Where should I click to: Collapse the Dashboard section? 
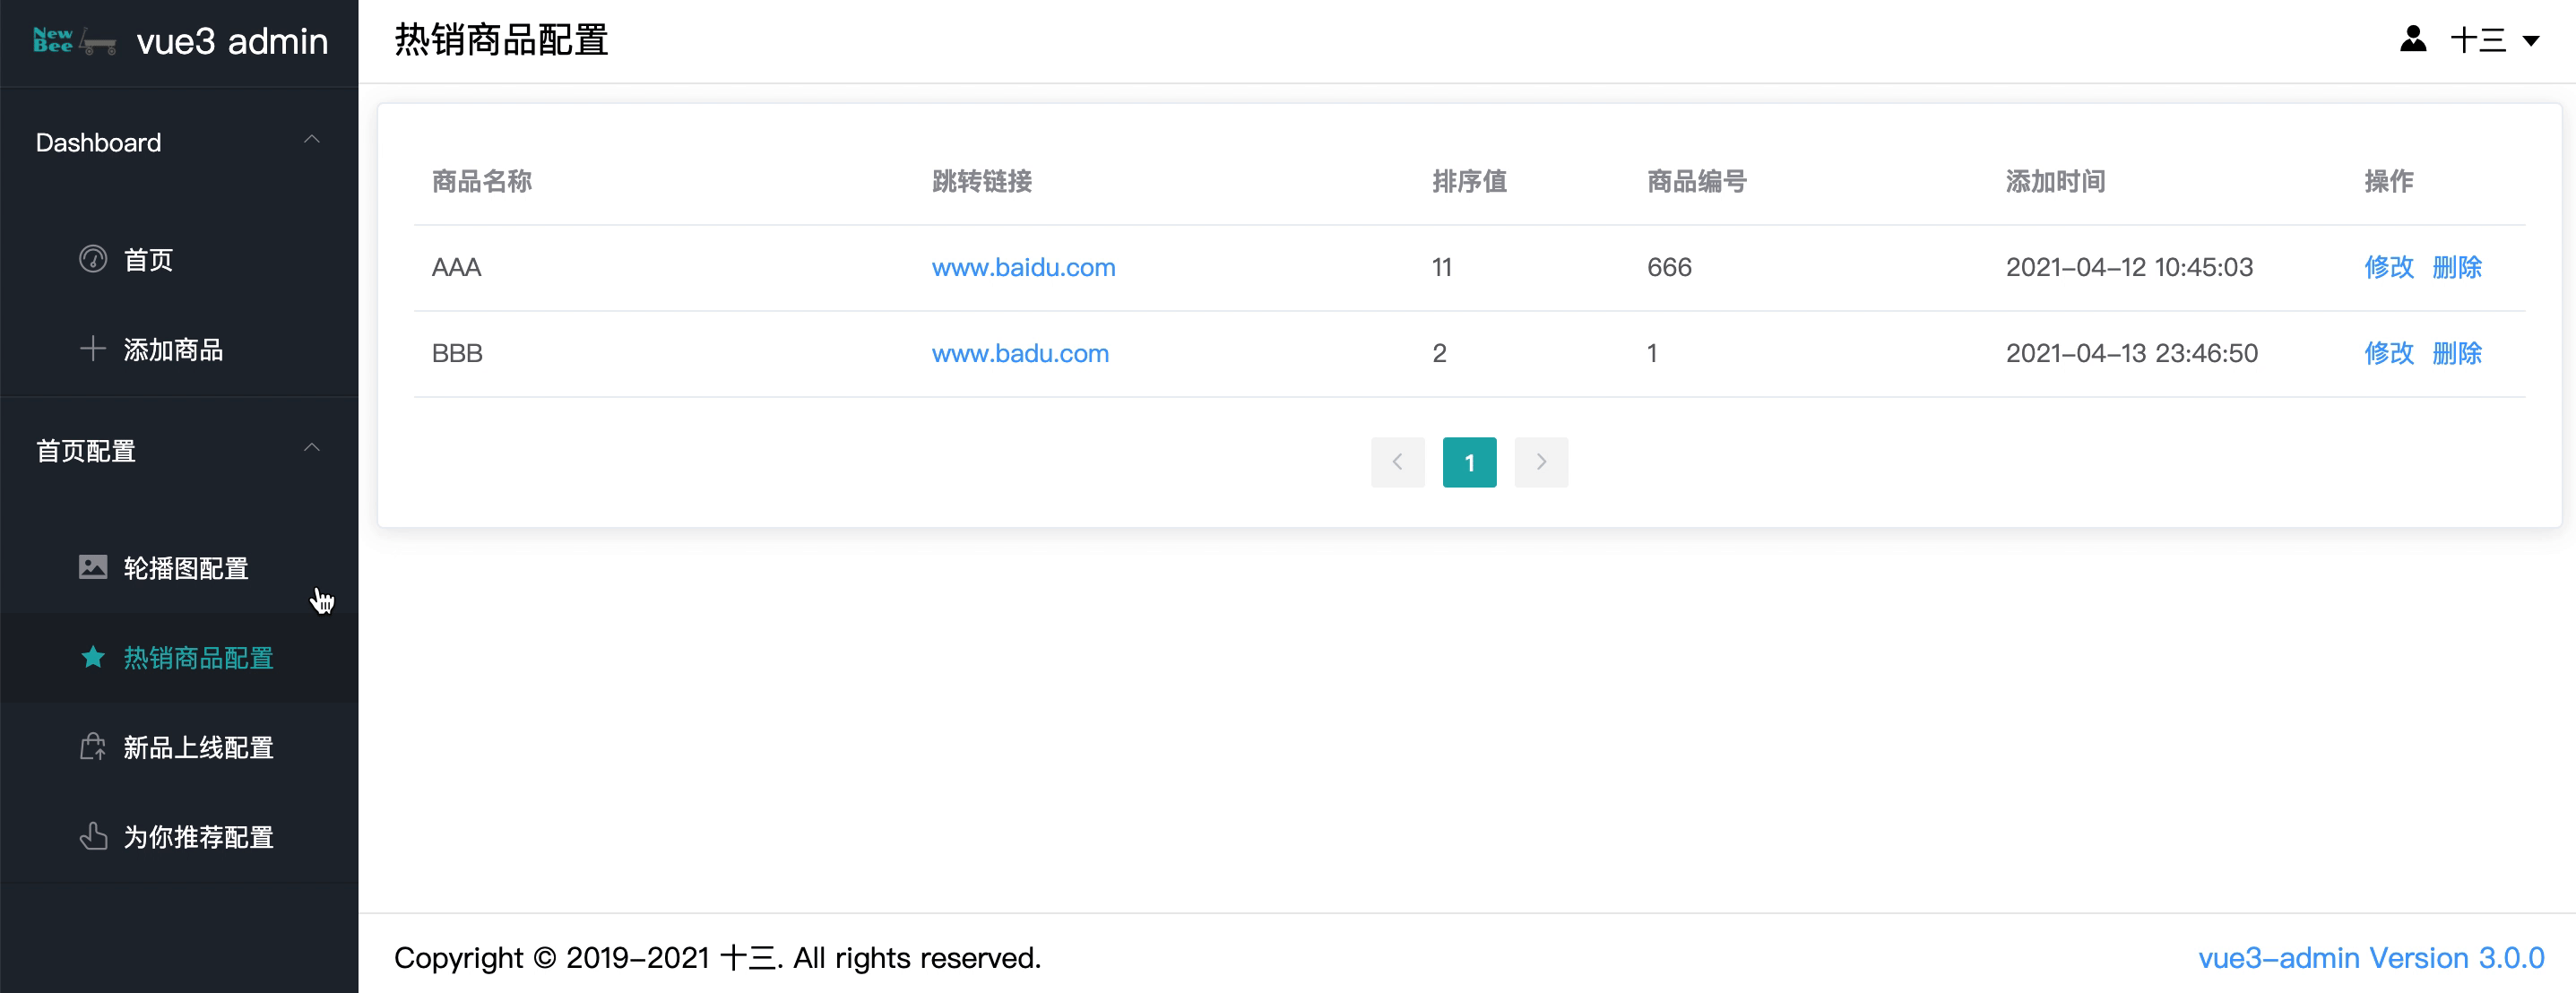tap(312, 140)
